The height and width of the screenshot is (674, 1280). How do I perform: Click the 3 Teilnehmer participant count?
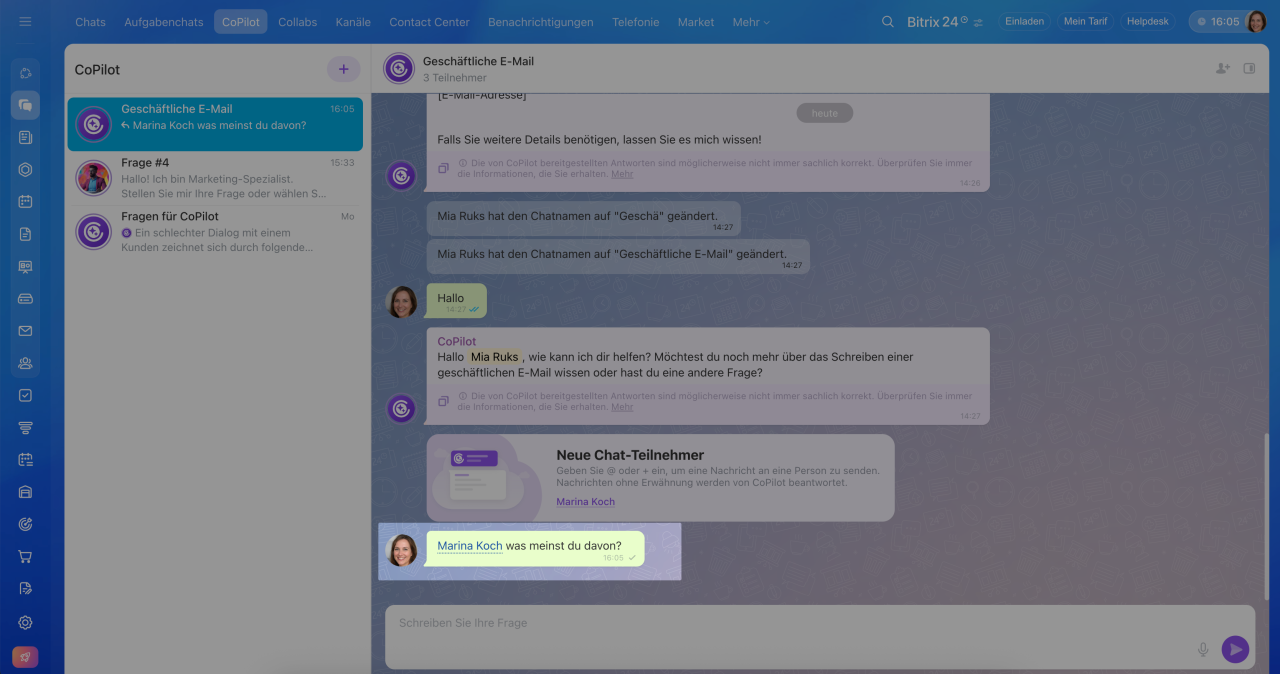click(455, 78)
